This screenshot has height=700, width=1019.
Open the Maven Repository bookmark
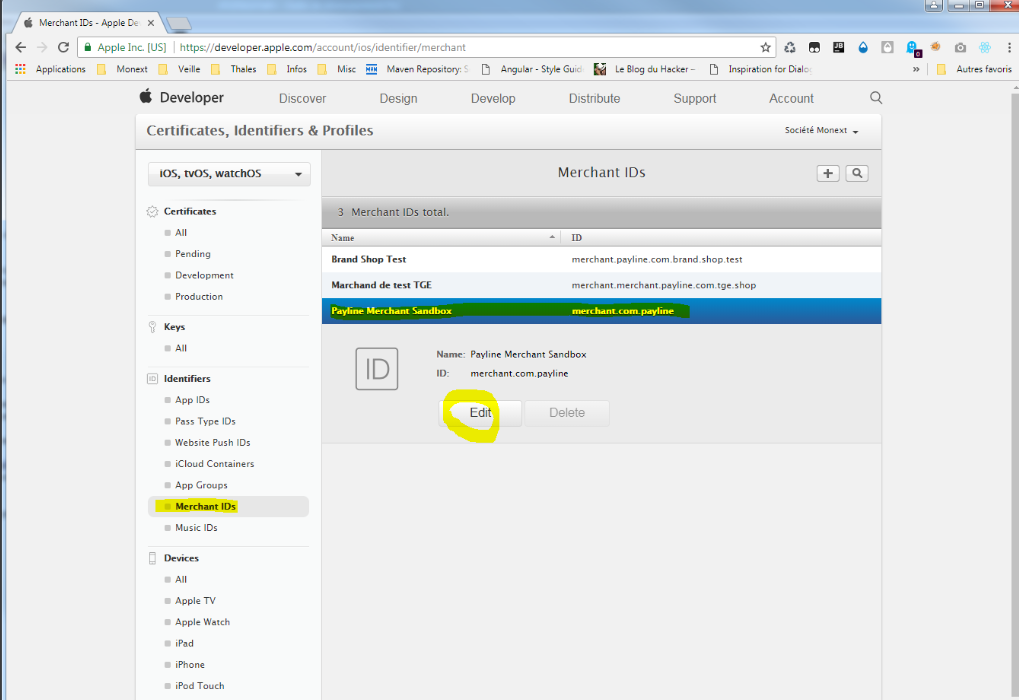pos(418,69)
